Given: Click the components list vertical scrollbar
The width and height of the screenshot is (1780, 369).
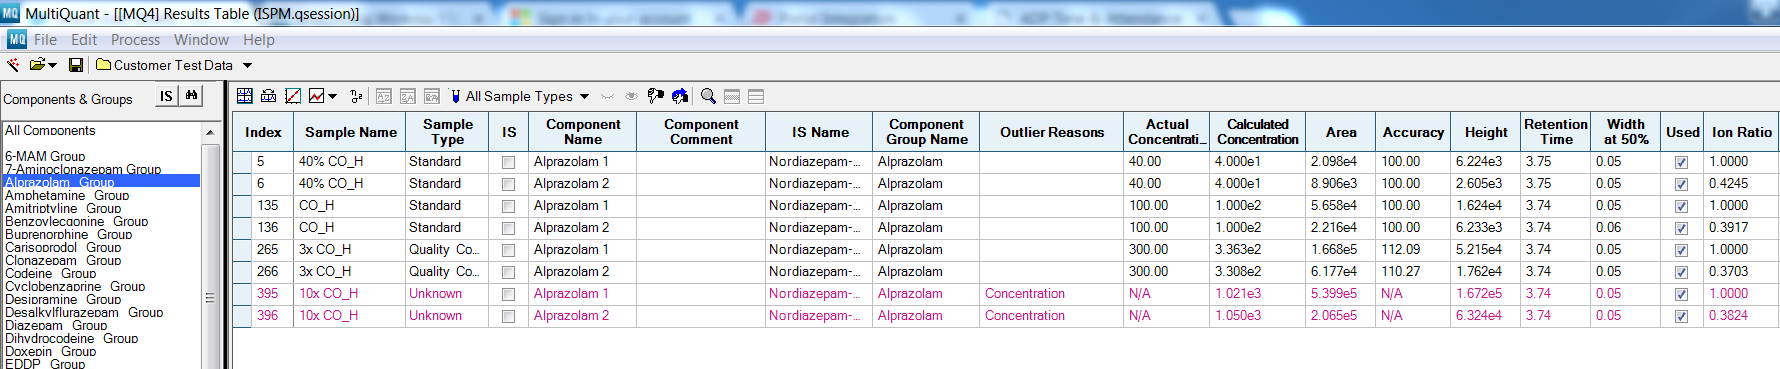Looking at the screenshot, I should 210,250.
